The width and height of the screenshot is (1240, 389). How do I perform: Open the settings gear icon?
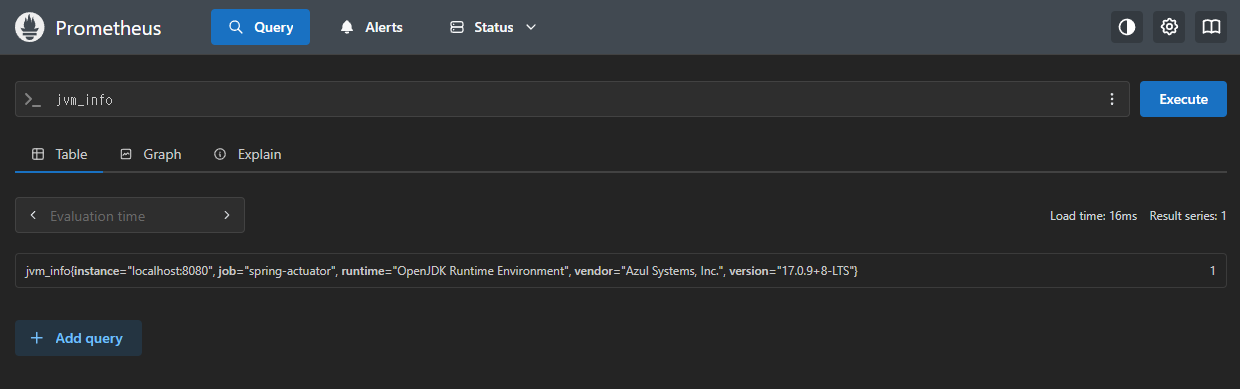click(x=1169, y=27)
